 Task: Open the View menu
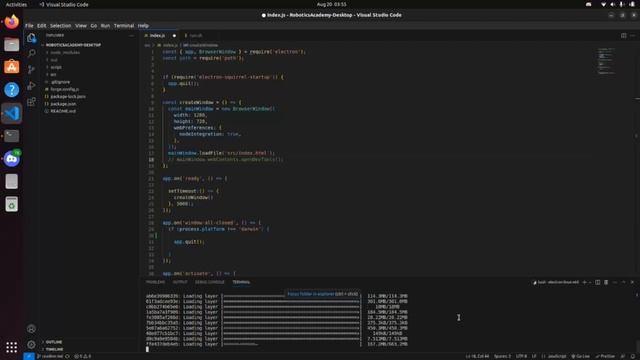(x=81, y=26)
